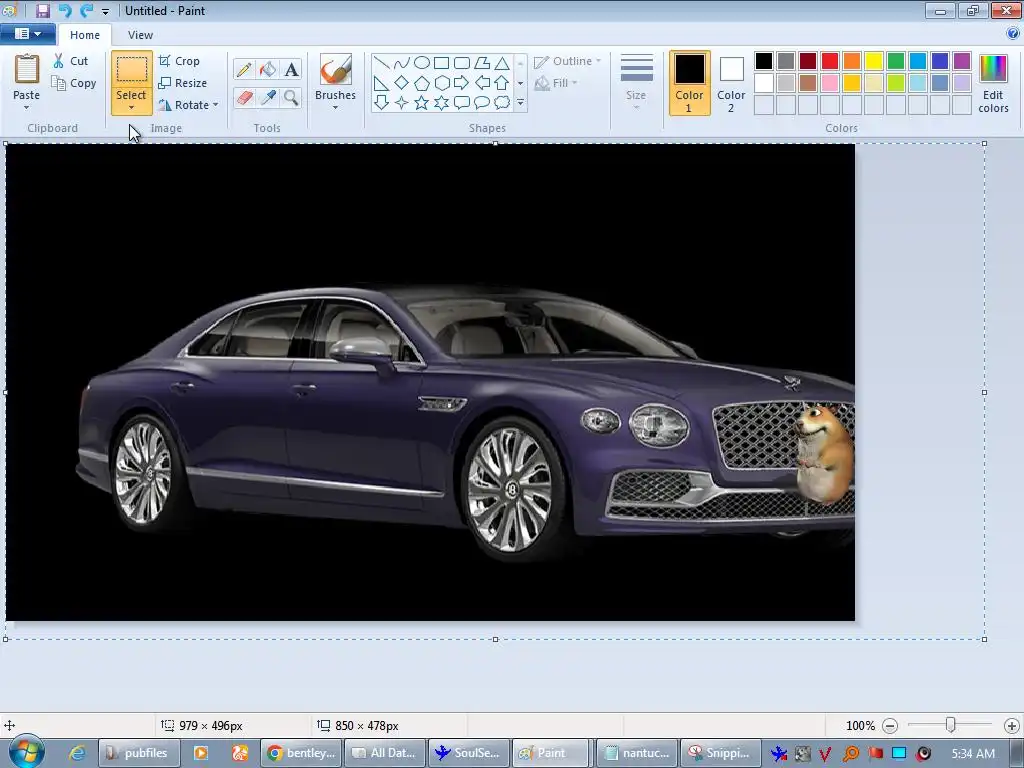Choose the Rounded rectangle shape
Viewport: 1024px width, 768px height.
click(x=462, y=63)
